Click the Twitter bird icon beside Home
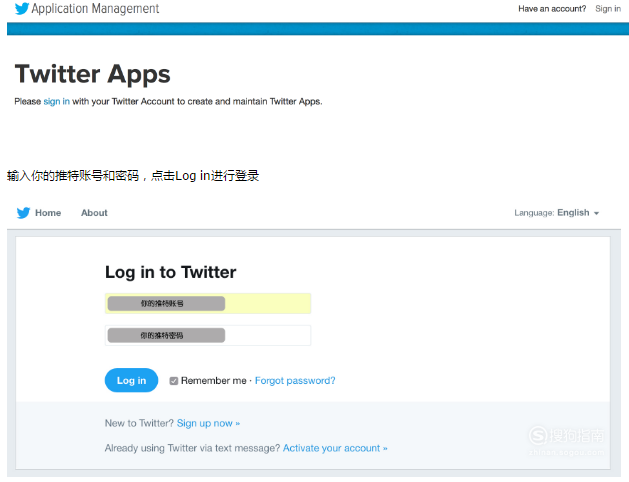629x482 pixels. coord(23,213)
